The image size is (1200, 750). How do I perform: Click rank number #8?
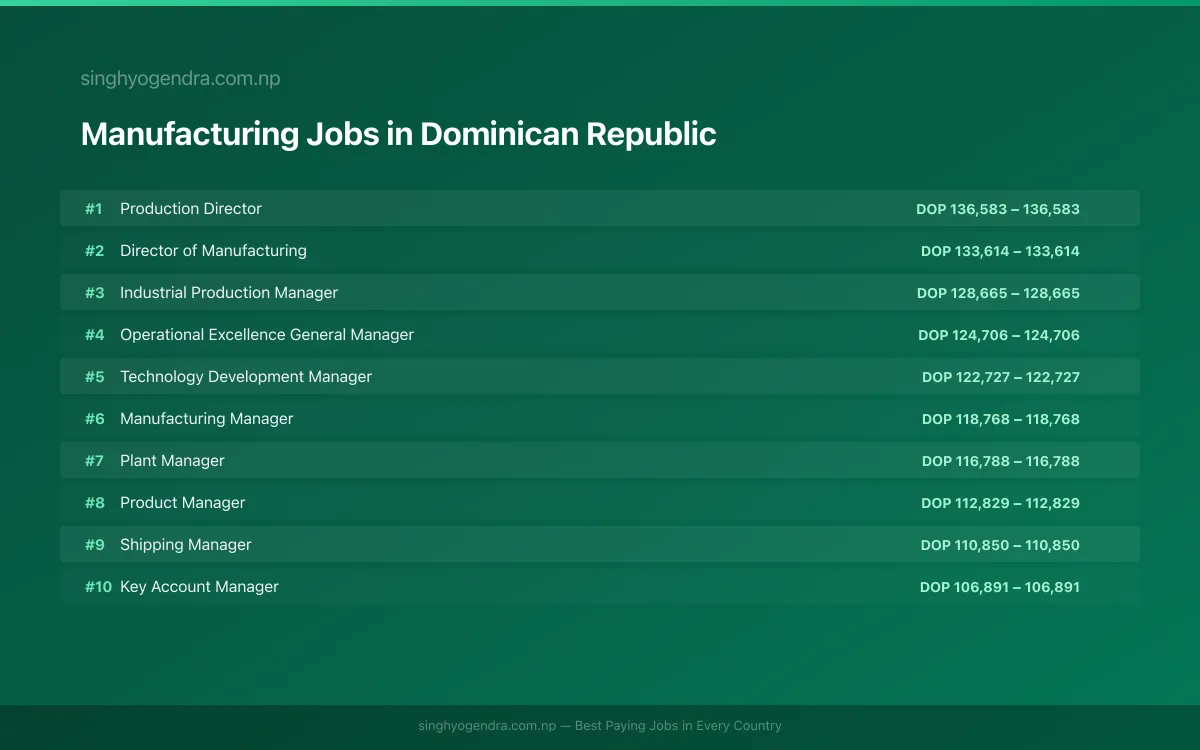(x=94, y=503)
